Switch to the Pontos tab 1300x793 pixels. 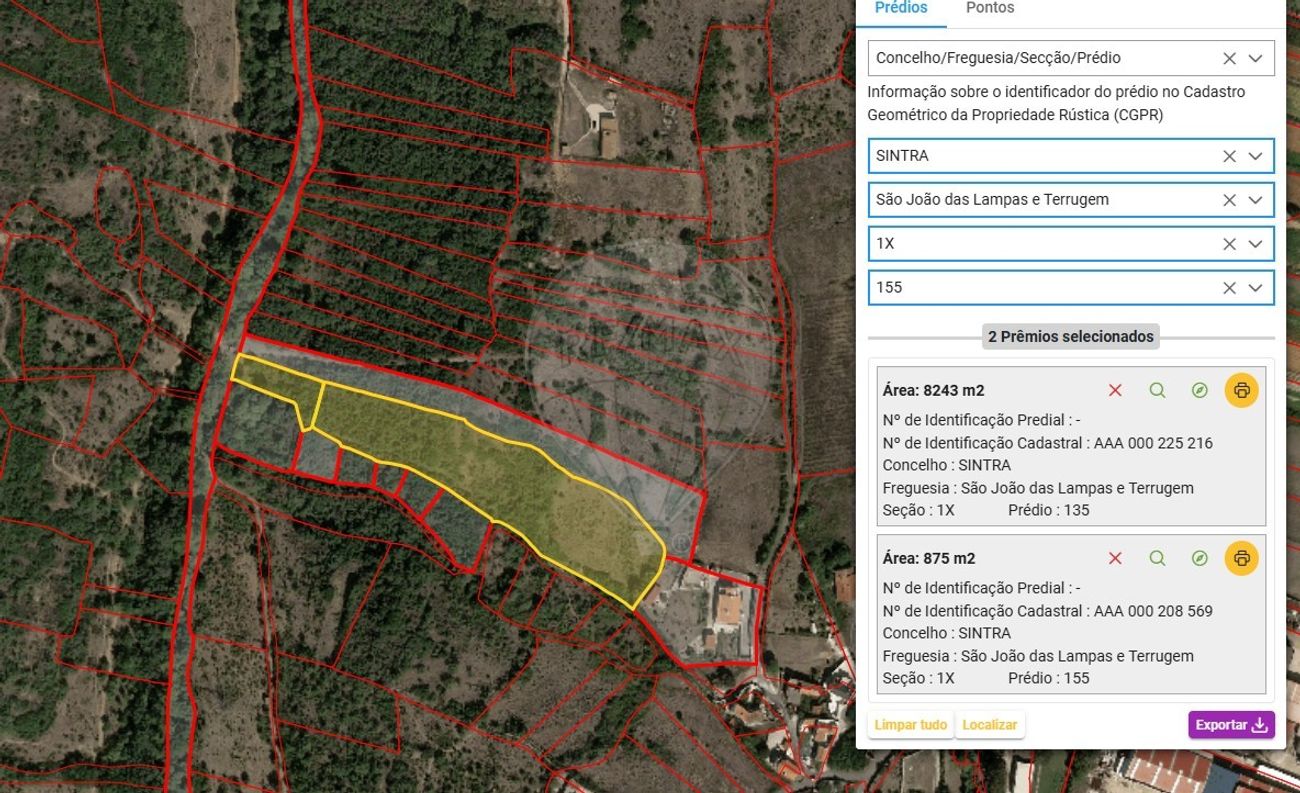tap(990, 8)
